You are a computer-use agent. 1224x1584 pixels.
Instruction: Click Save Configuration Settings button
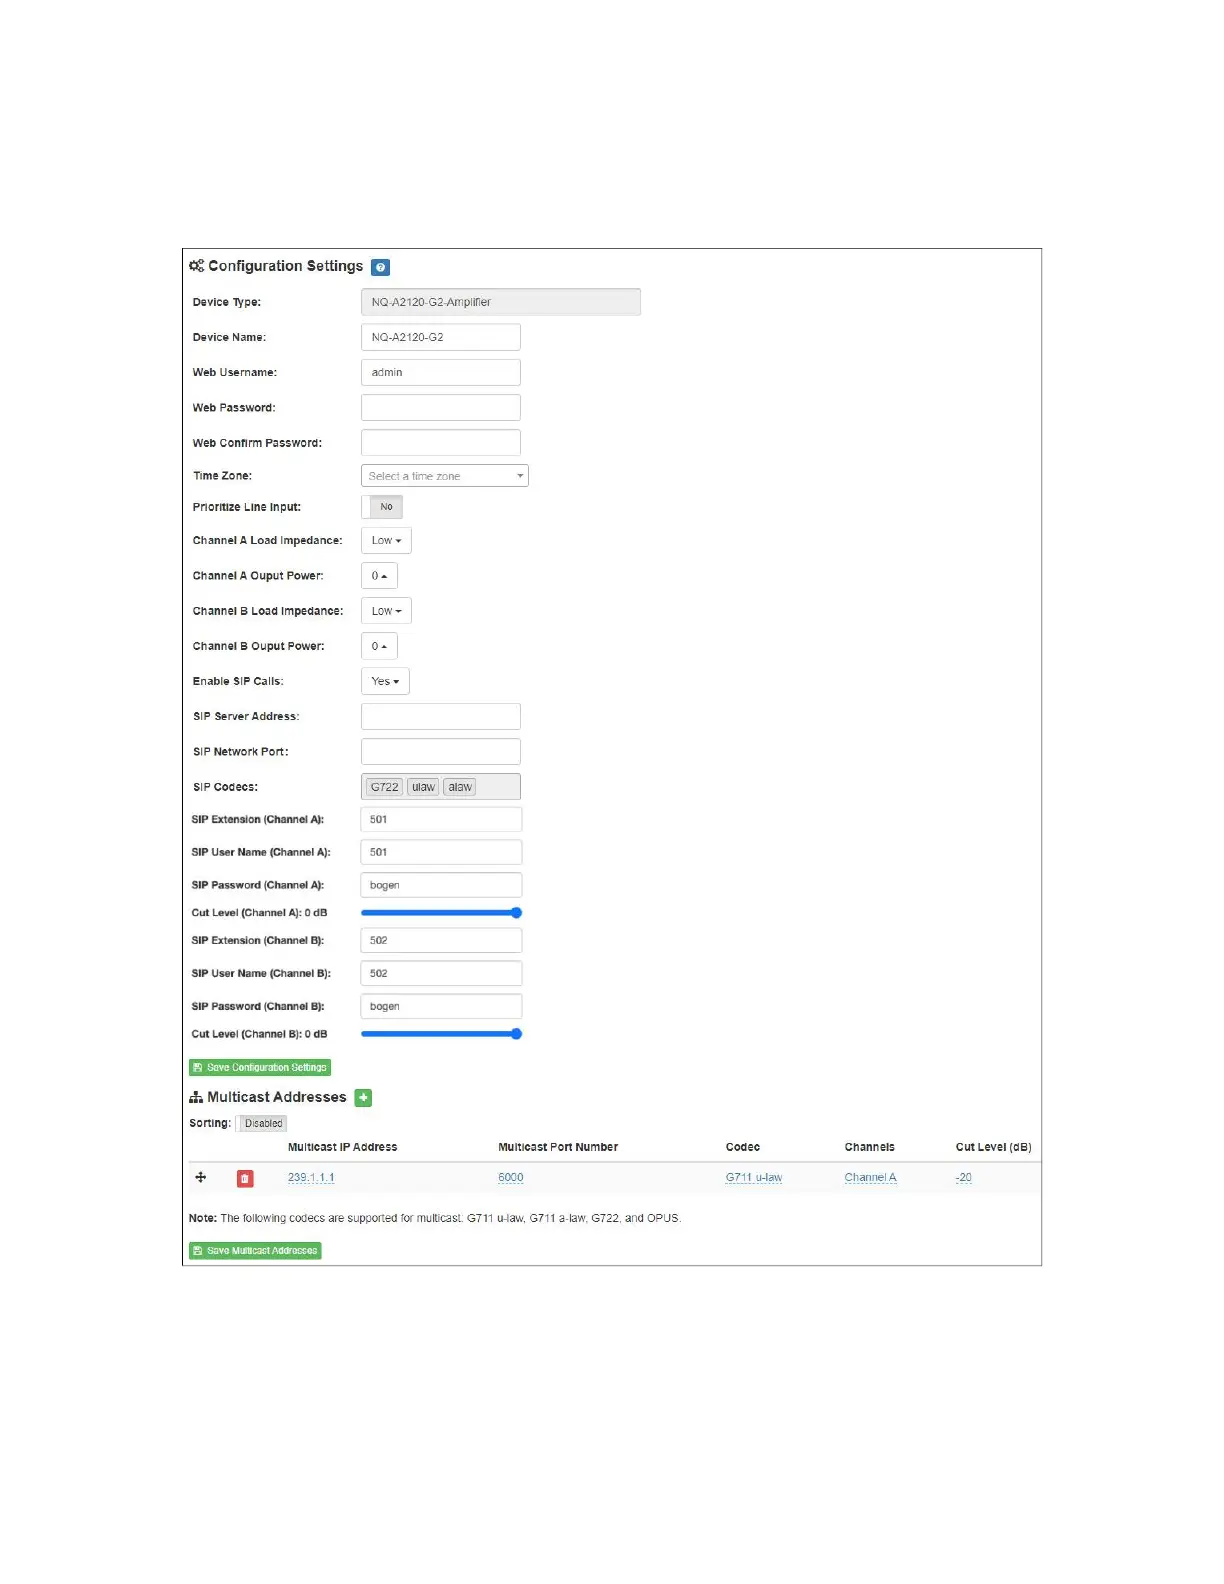(x=260, y=1068)
